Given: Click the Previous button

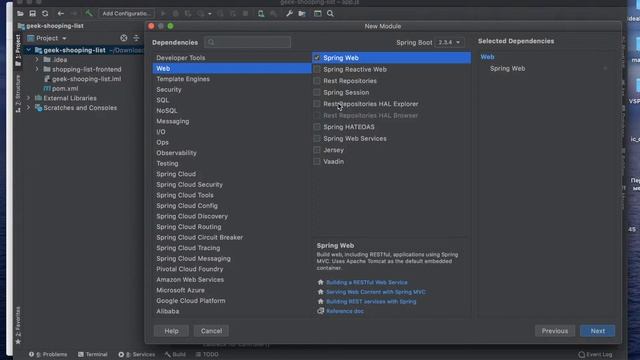Looking at the screenshot, I should [555, 331].
